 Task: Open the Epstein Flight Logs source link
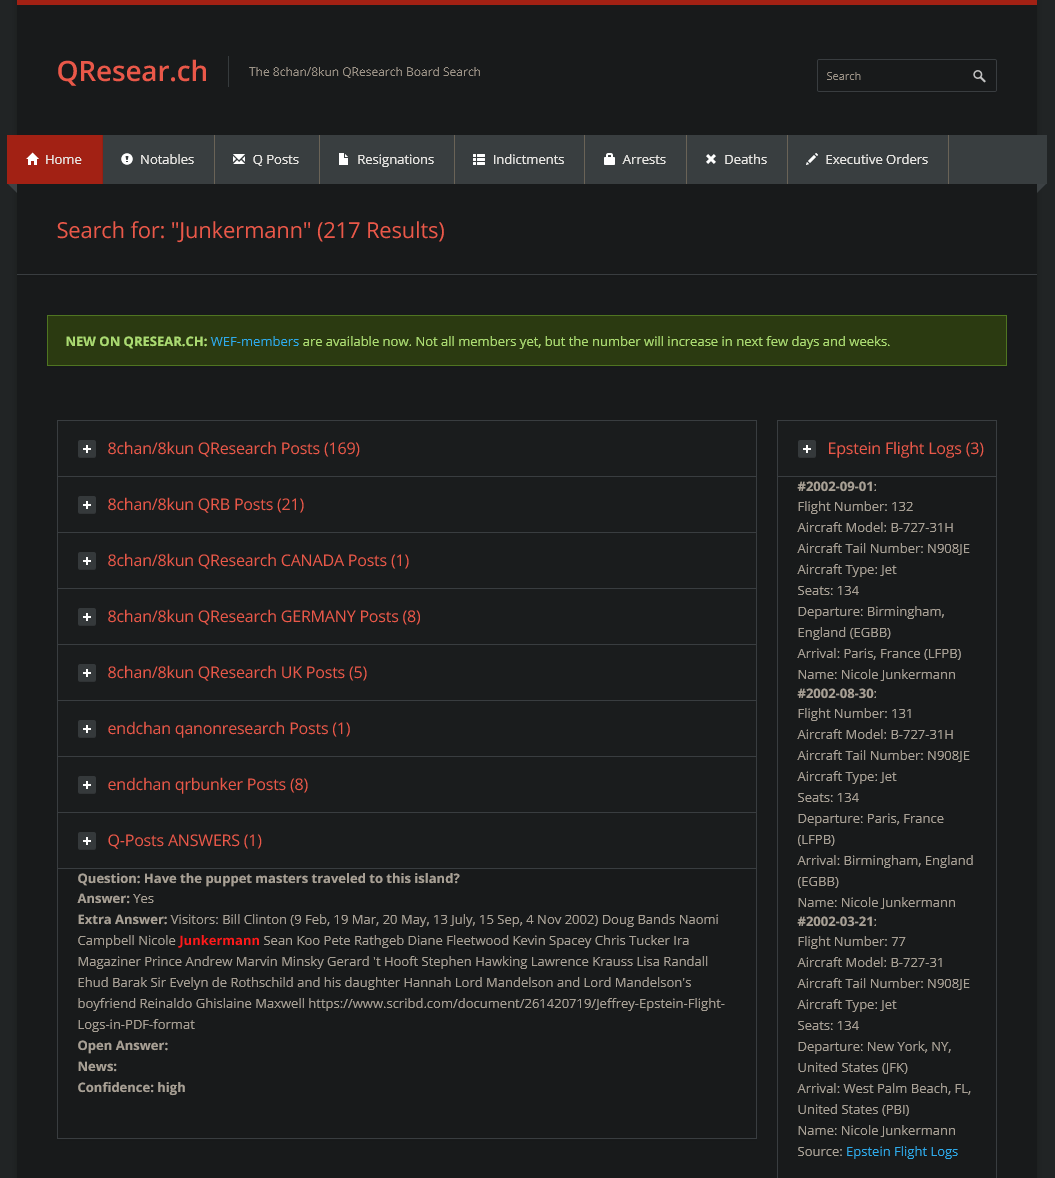(902, 1151)
